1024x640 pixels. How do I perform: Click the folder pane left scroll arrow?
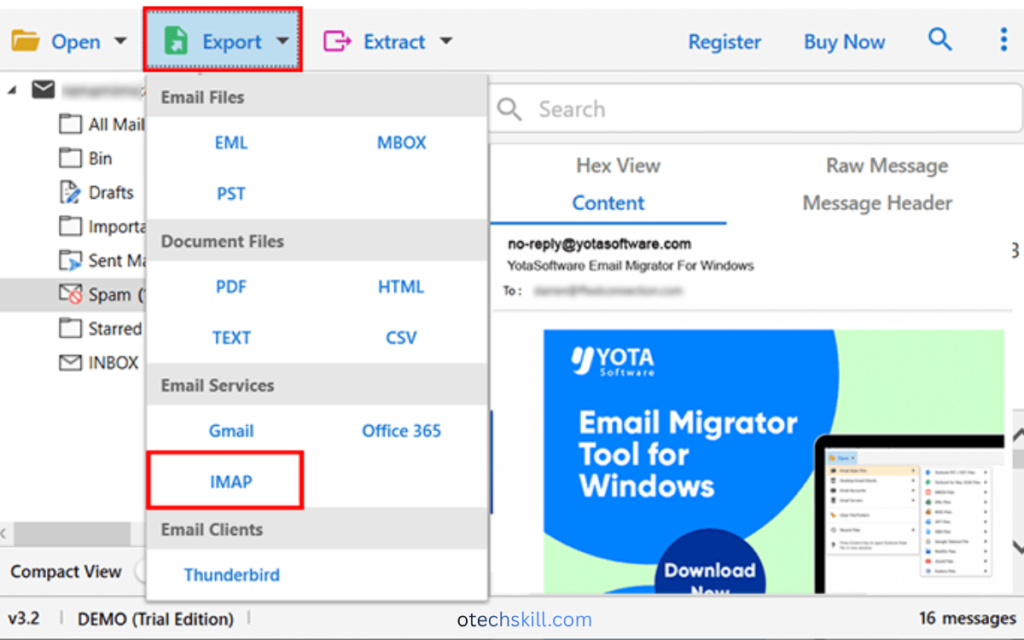(x=4, y=534)
